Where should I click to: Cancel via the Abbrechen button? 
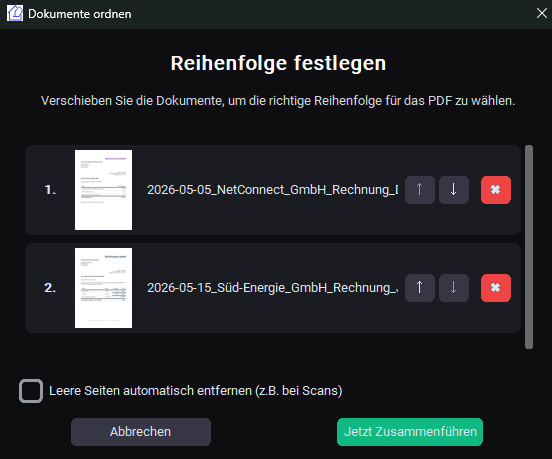141,432
